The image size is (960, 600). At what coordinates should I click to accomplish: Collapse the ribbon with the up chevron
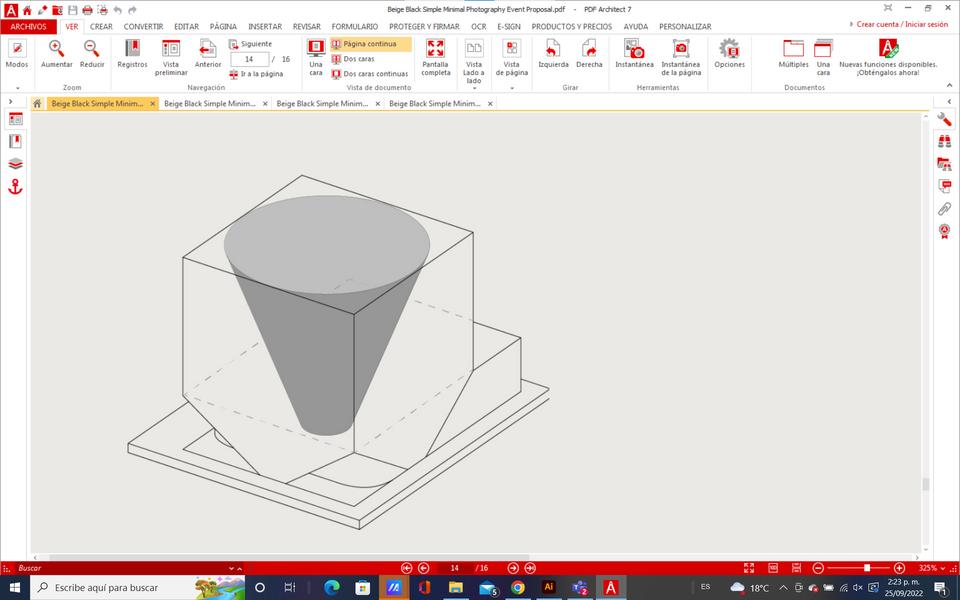point(950,85)
